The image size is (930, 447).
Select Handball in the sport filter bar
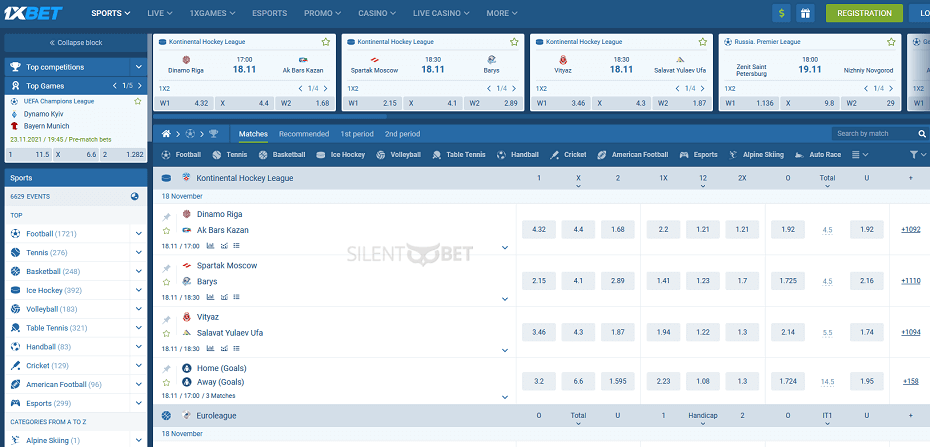tap(518, 155)
